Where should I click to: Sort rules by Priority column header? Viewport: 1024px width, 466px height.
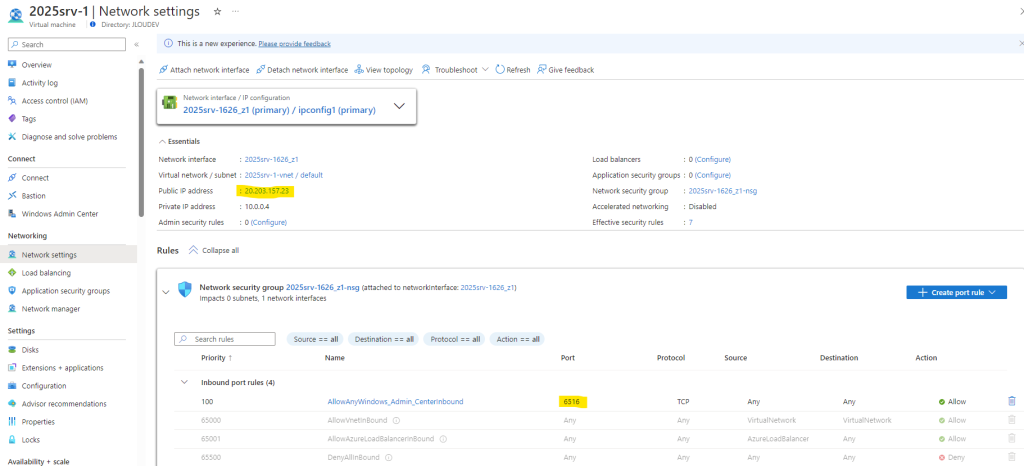[216, 358]
